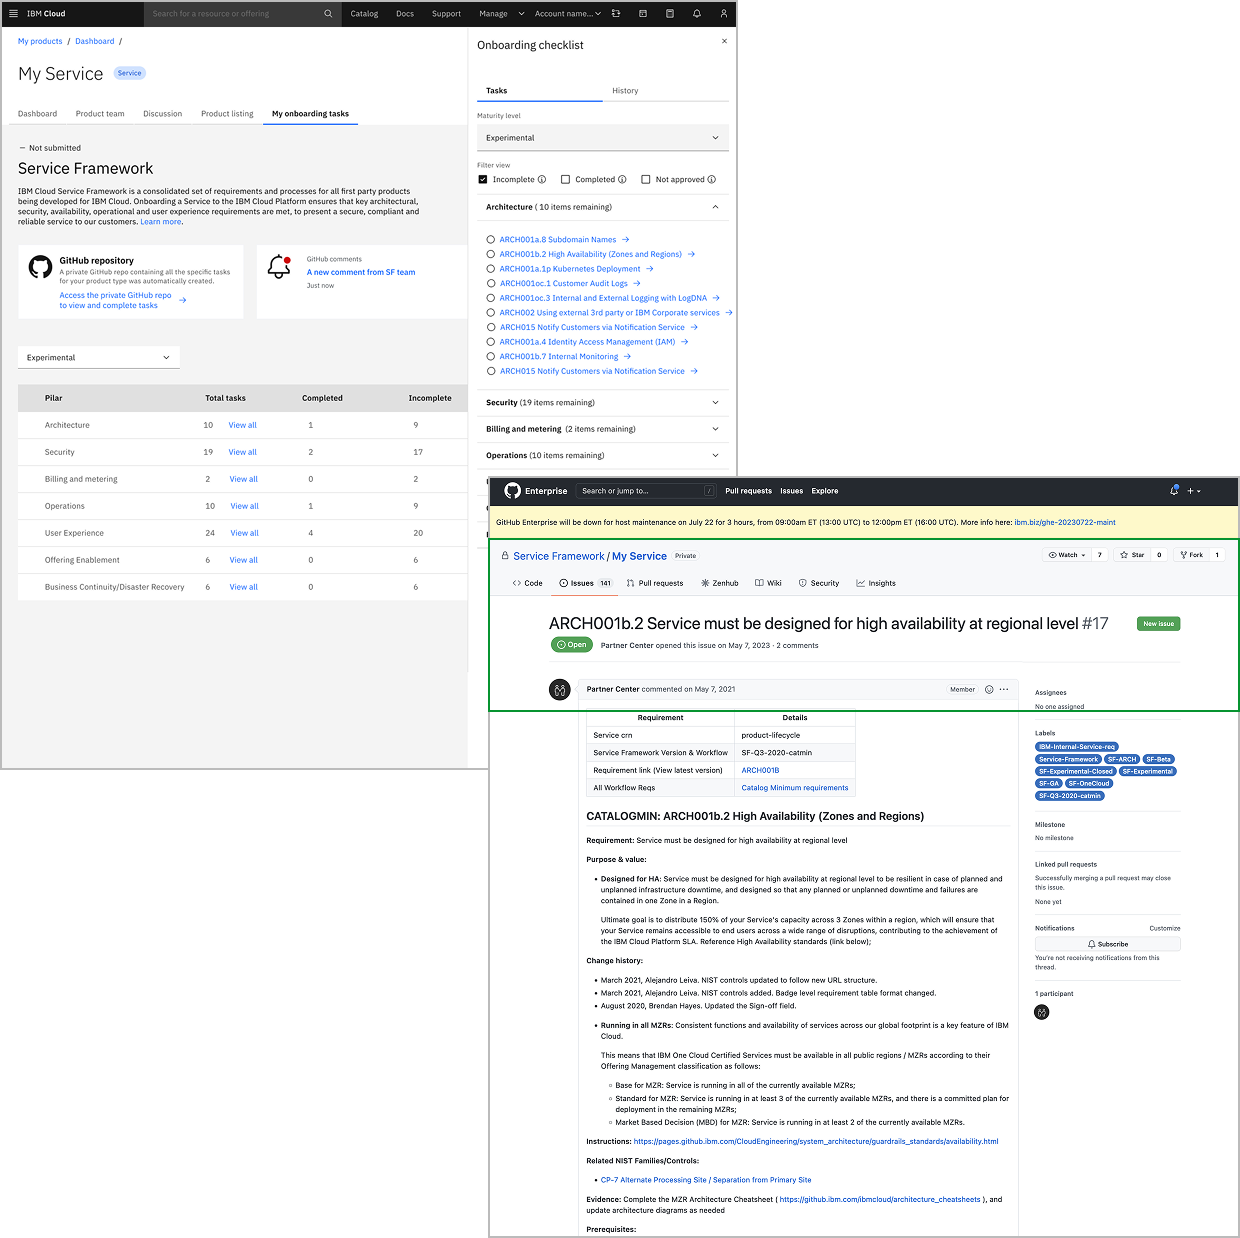The width and height of the screenshot is (1240, 1238).
Task: Open the IBM Cloud user profile icon
Action: pos(723,13)
